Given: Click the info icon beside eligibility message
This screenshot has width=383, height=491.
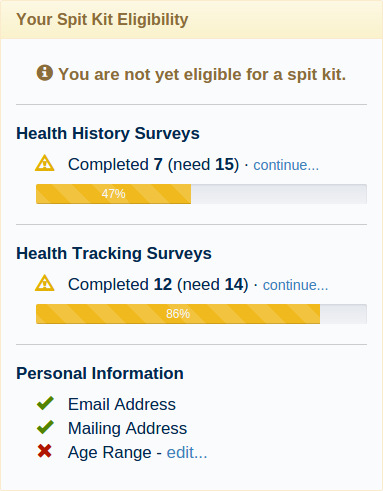Looking at the screenshot, I should tap(45, 73).
